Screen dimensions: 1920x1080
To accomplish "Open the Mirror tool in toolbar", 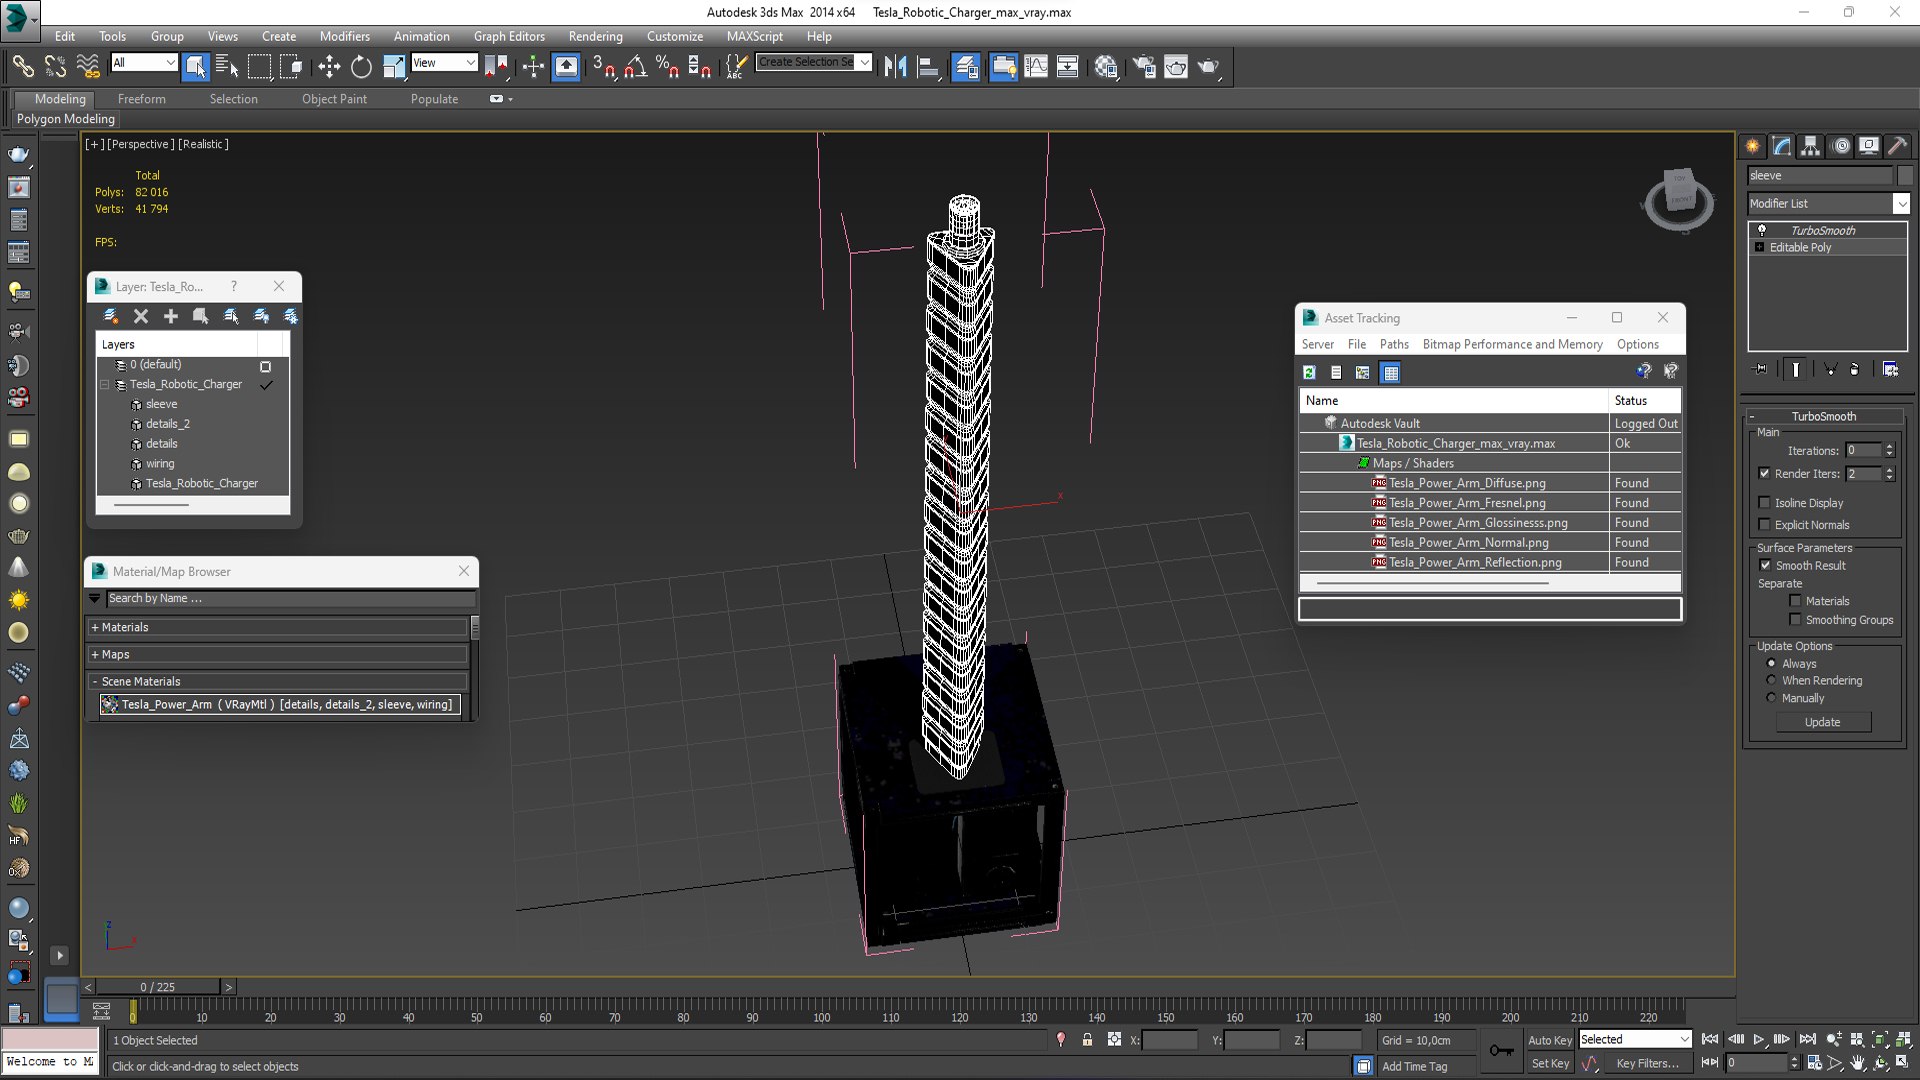I will coord(895,67).
